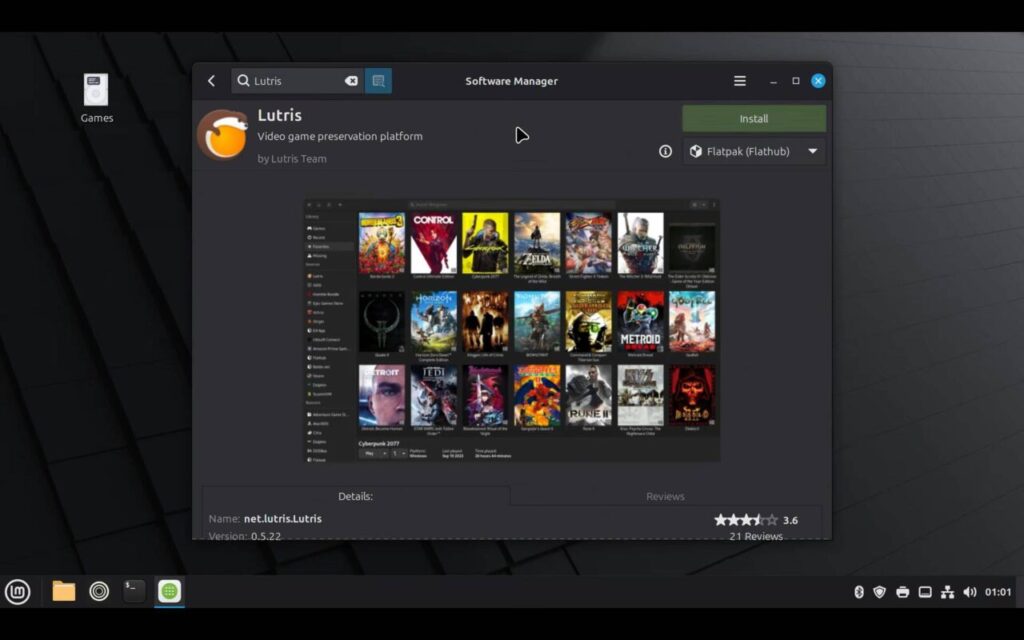Expand the Flatpak (Flathub) source dropdown
This screenshot has width=1024, height=640.
[754, 152]
